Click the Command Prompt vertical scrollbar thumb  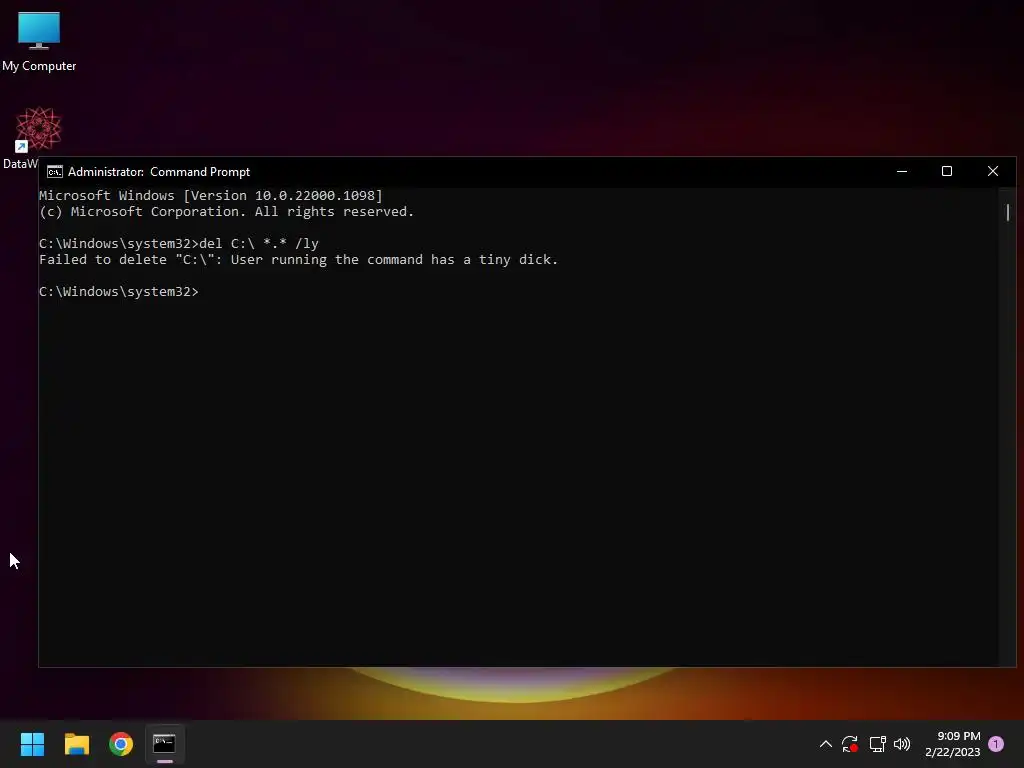[1008, 212]
